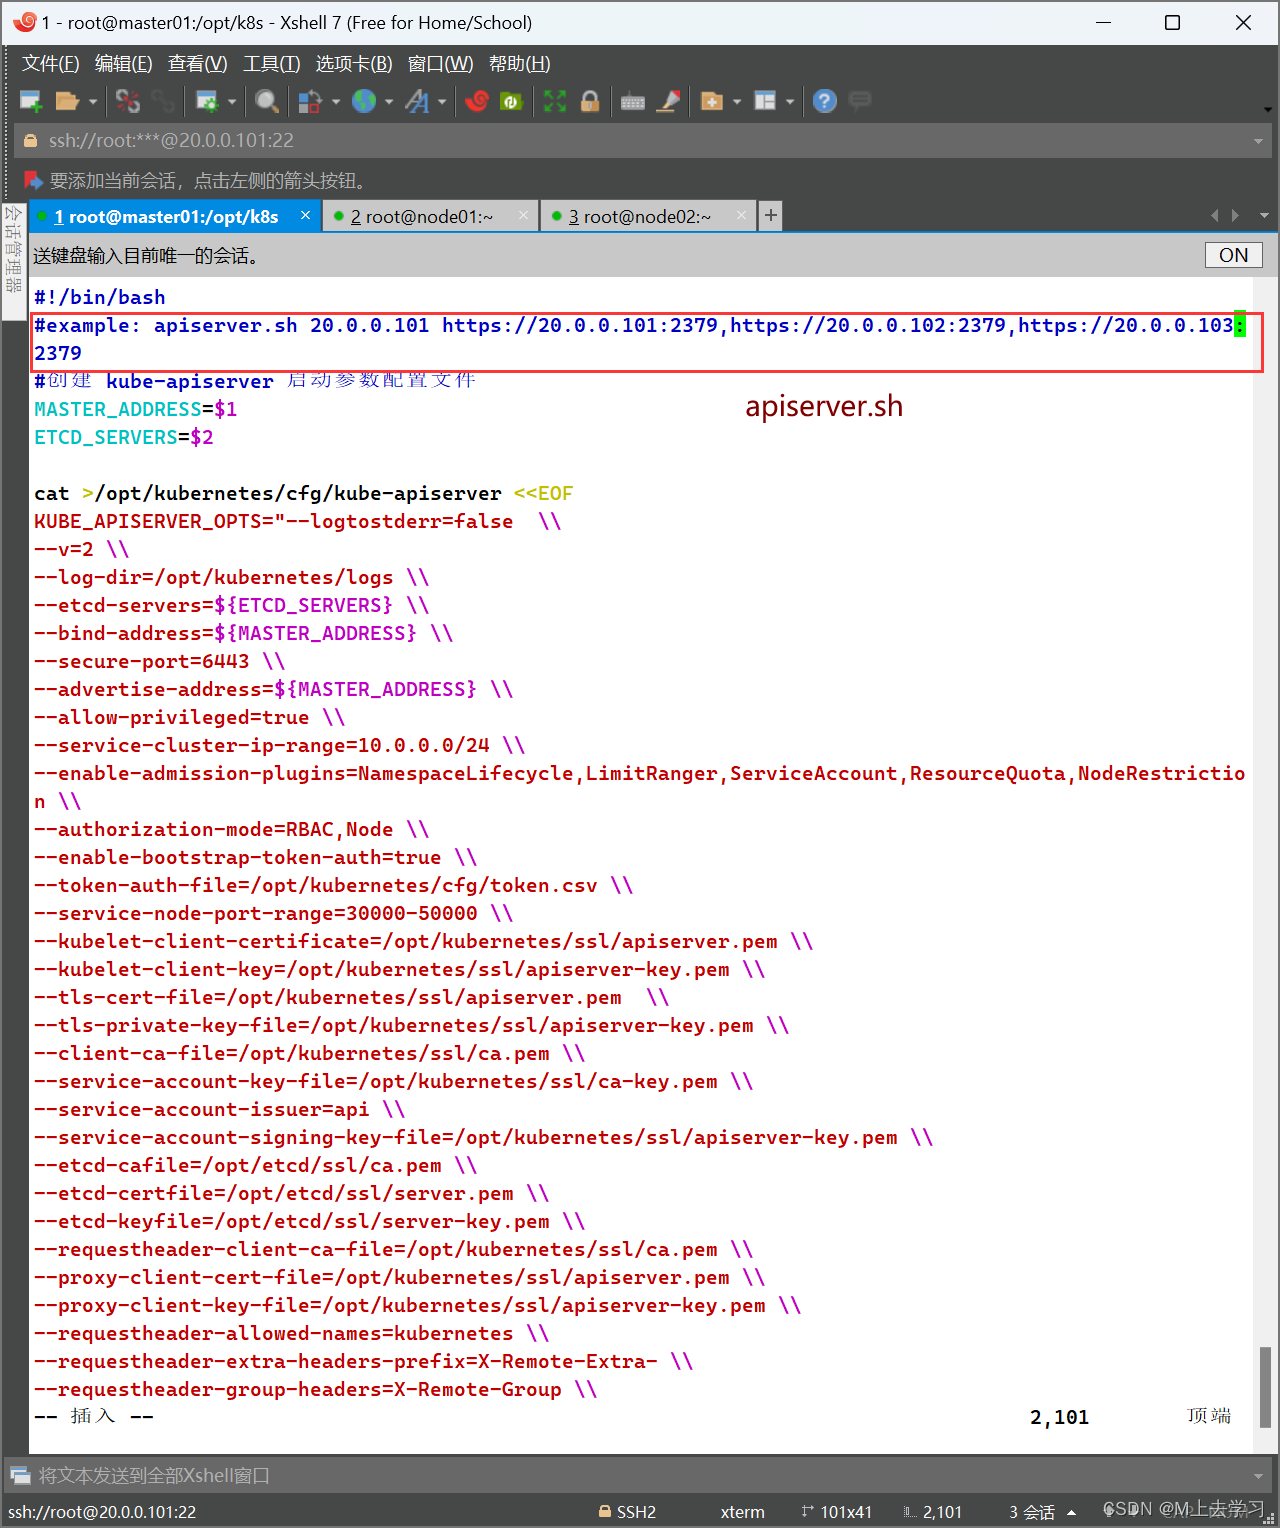Click the chat bubble icon in toolbar

(860, 100)
